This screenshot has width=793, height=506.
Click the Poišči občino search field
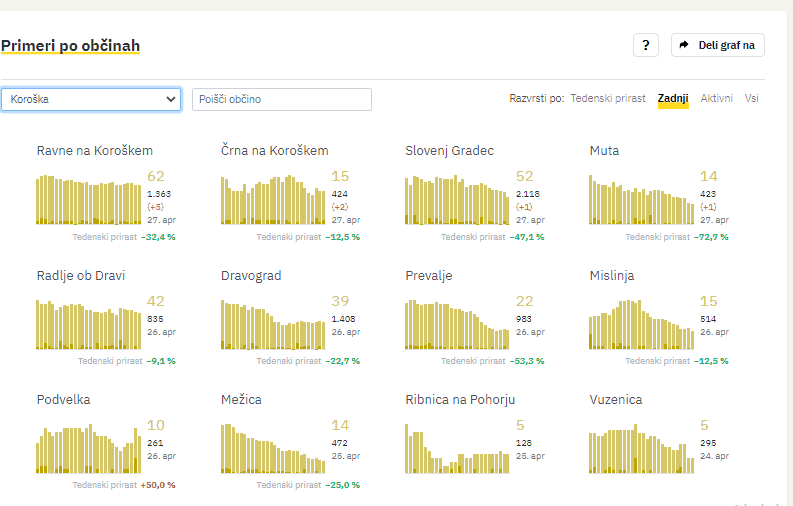pyautogui.click(x=281, y=100)
